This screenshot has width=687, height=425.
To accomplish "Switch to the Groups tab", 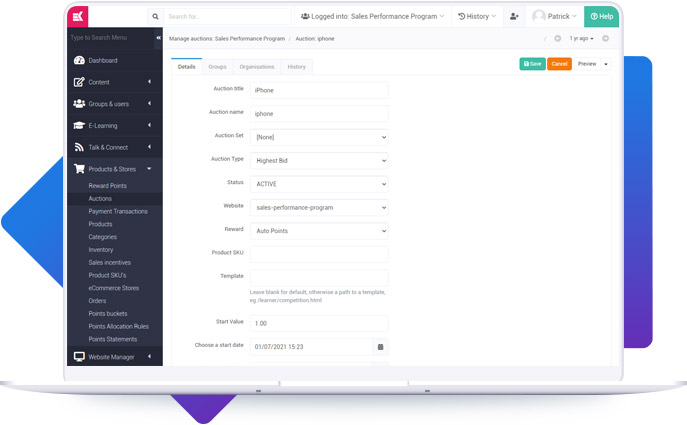I will click(x=217, y=66).
